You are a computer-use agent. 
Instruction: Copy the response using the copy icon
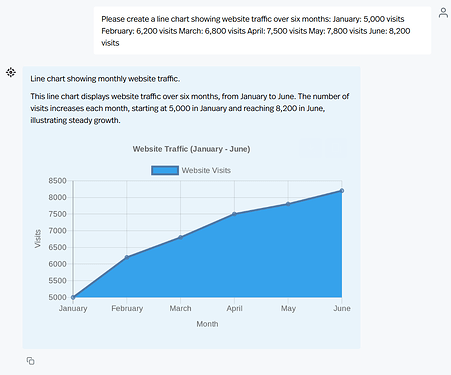point(30,361)
